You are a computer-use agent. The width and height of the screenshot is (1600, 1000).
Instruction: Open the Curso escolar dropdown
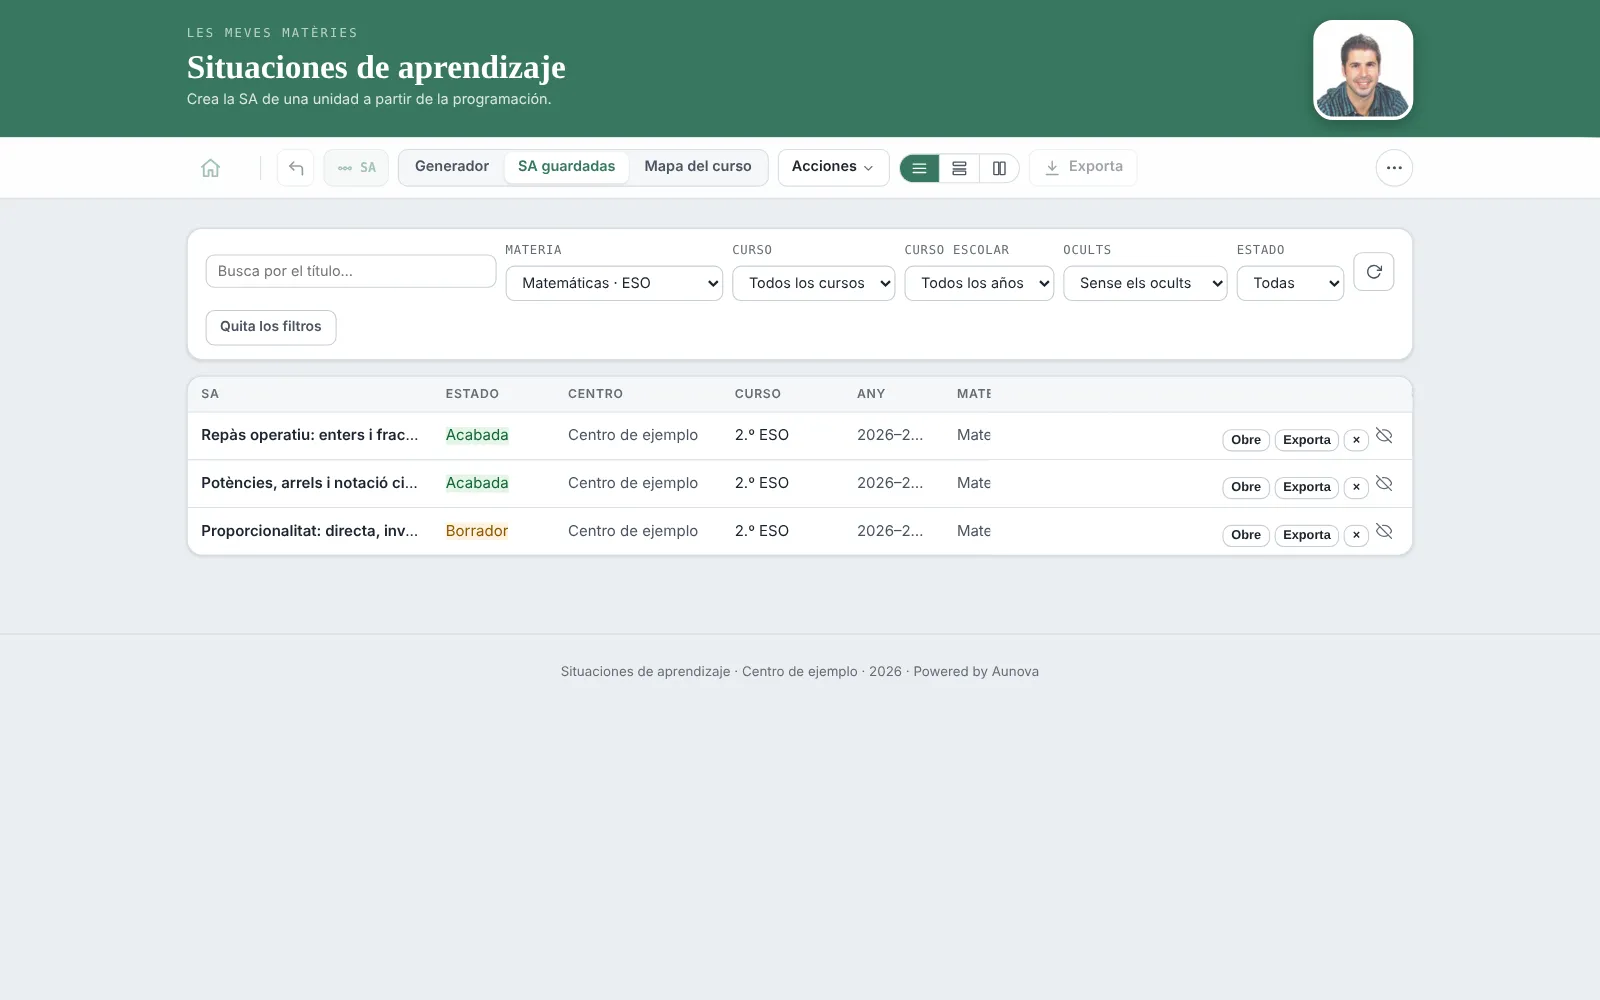point(979,283)
